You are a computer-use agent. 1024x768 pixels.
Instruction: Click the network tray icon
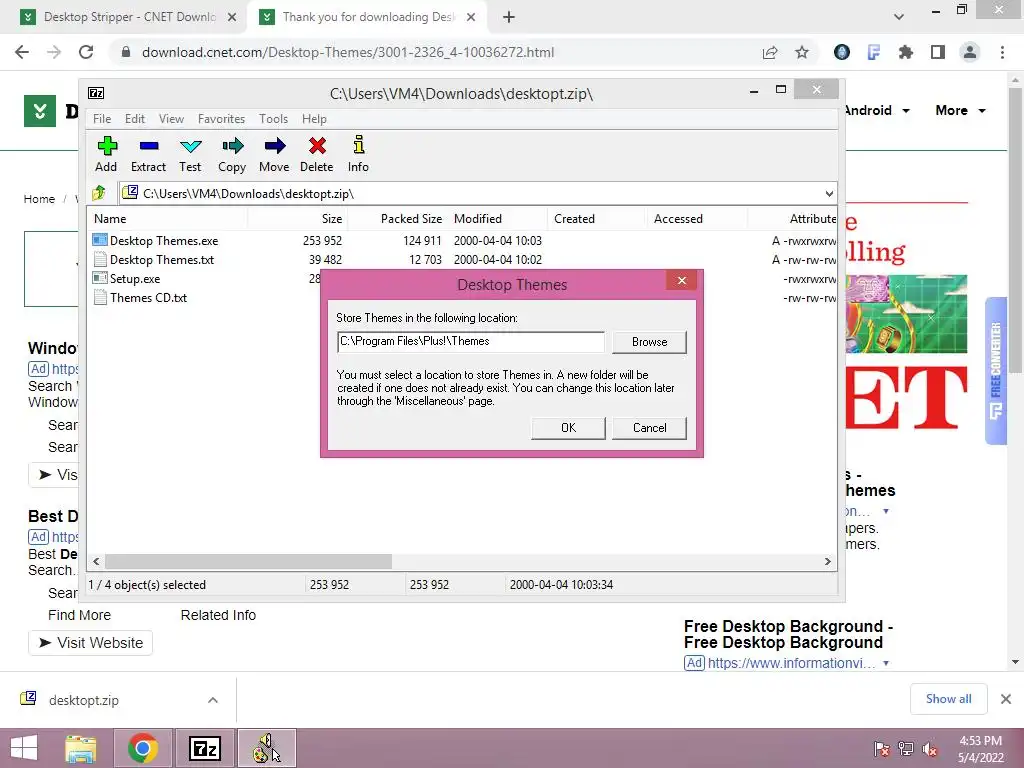[906, 749]
